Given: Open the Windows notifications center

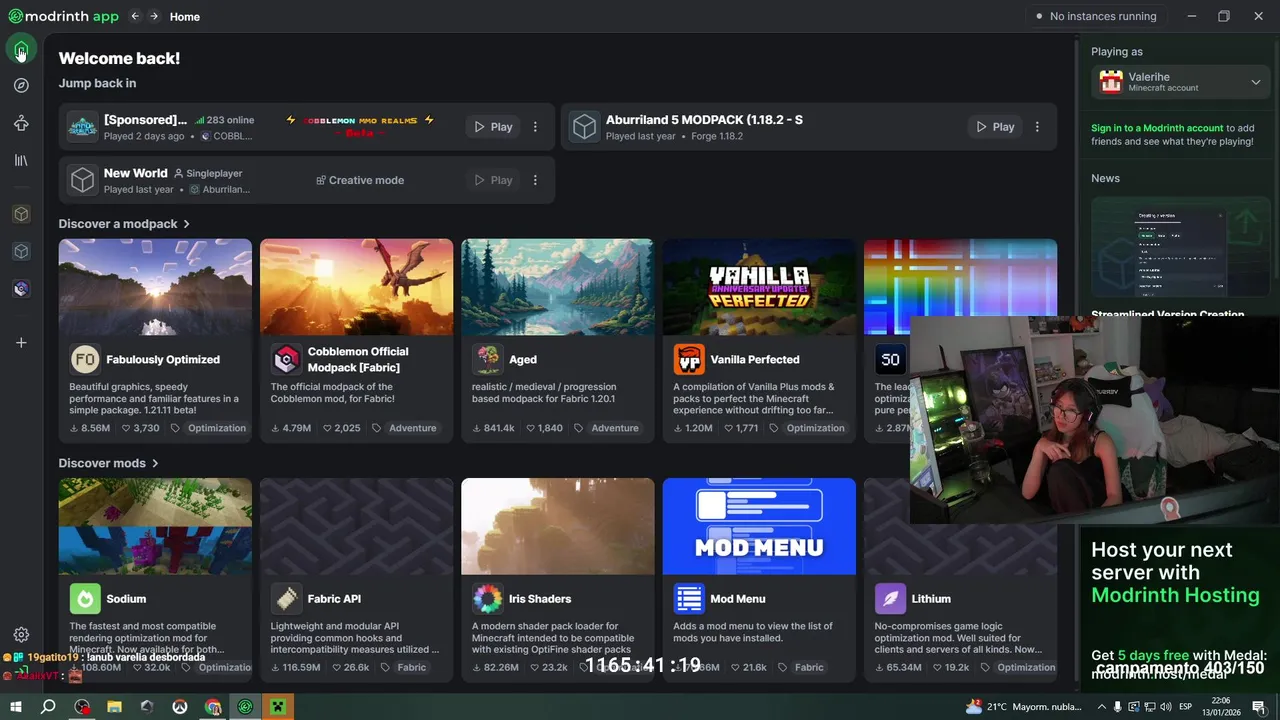Looking at the screenshot, I should (1259, 707).
